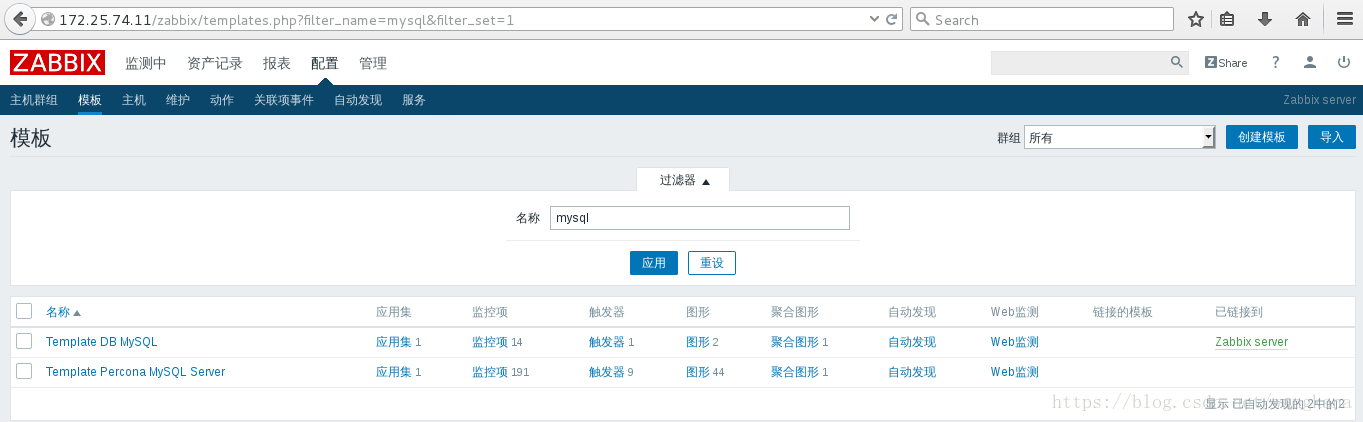Collapse the 过滤器 filter panel

point(683,180)
